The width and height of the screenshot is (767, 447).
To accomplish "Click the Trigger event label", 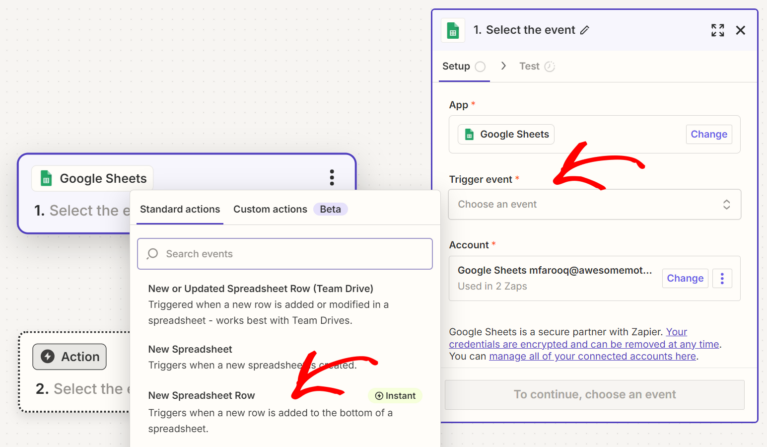I will pos(480,179).
